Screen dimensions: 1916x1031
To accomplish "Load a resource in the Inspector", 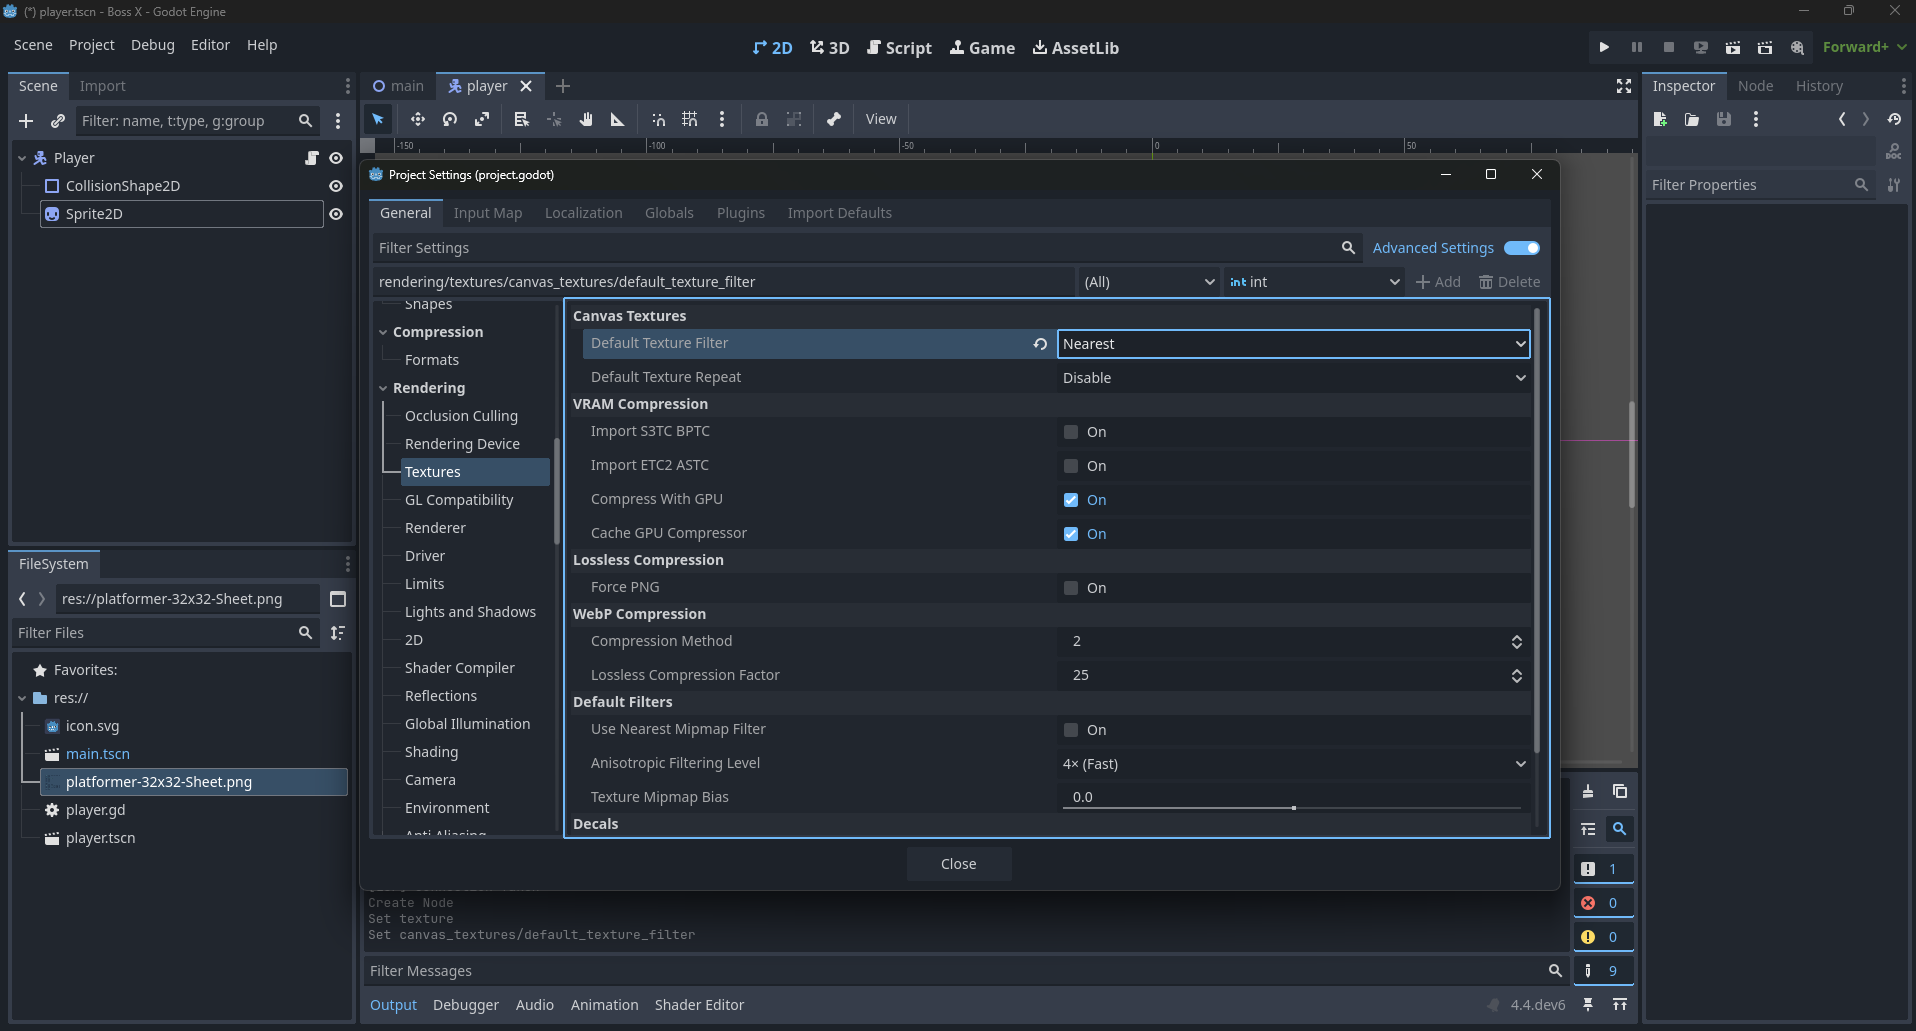I will coord(1692,119).
